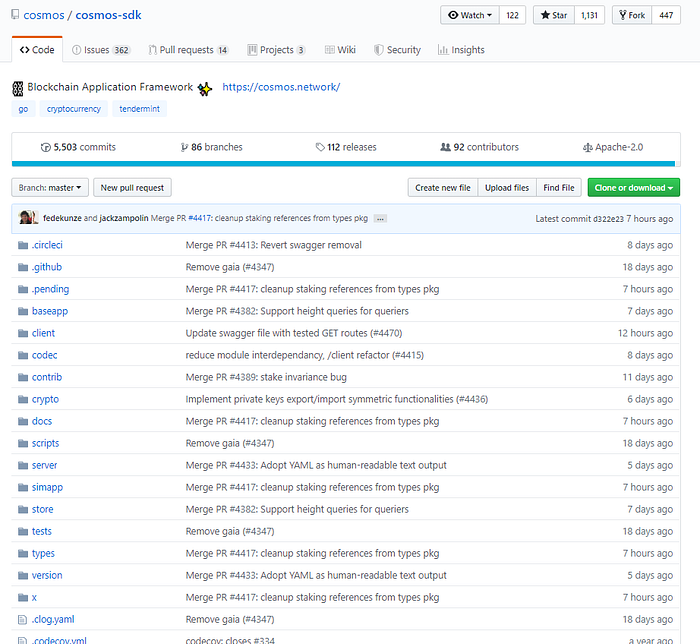This screenshot has width=700, height=644.
Task: Click the 447 forks count
Action: tap(666, 15)
